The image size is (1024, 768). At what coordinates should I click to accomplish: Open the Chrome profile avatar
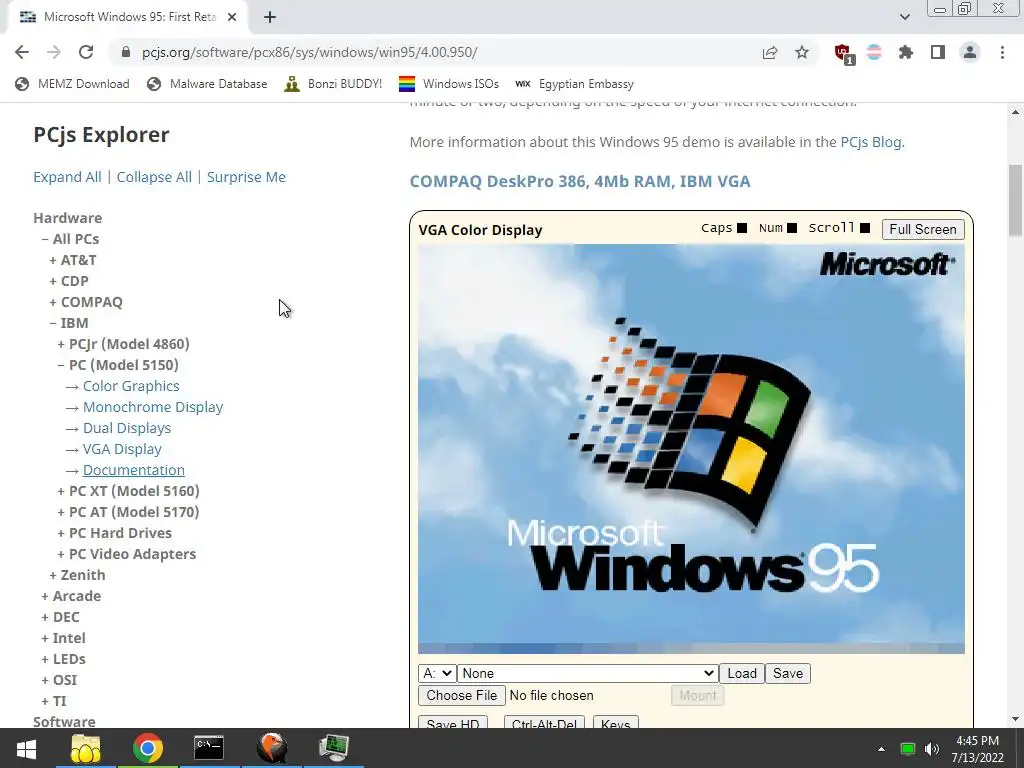(x=970, y=52)
